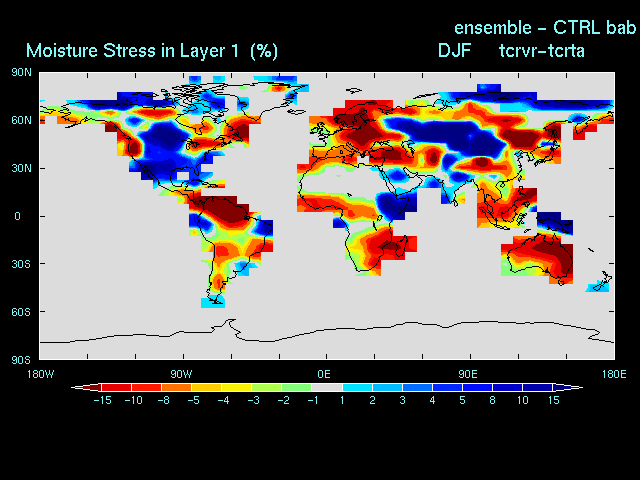Click the 'ensemble - CTRL bab' header text
The height and width of the screenshot is (480, 640).
[545, 26]
